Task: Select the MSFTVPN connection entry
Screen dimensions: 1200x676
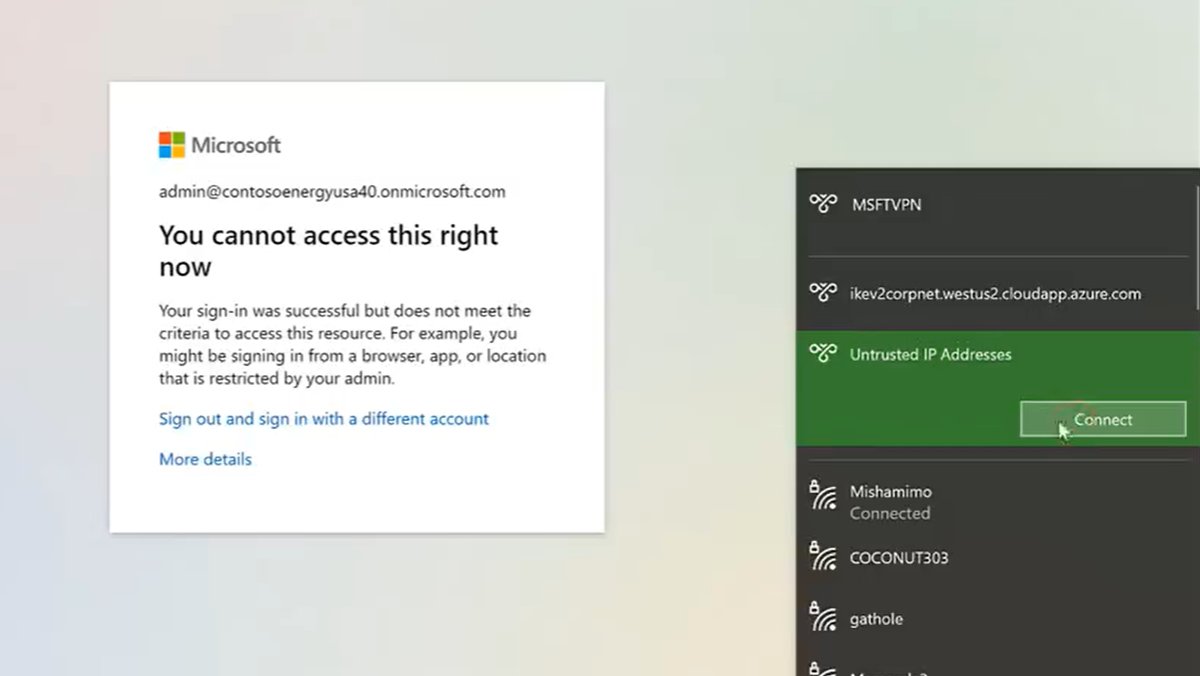Action: (x=997, y=204)
